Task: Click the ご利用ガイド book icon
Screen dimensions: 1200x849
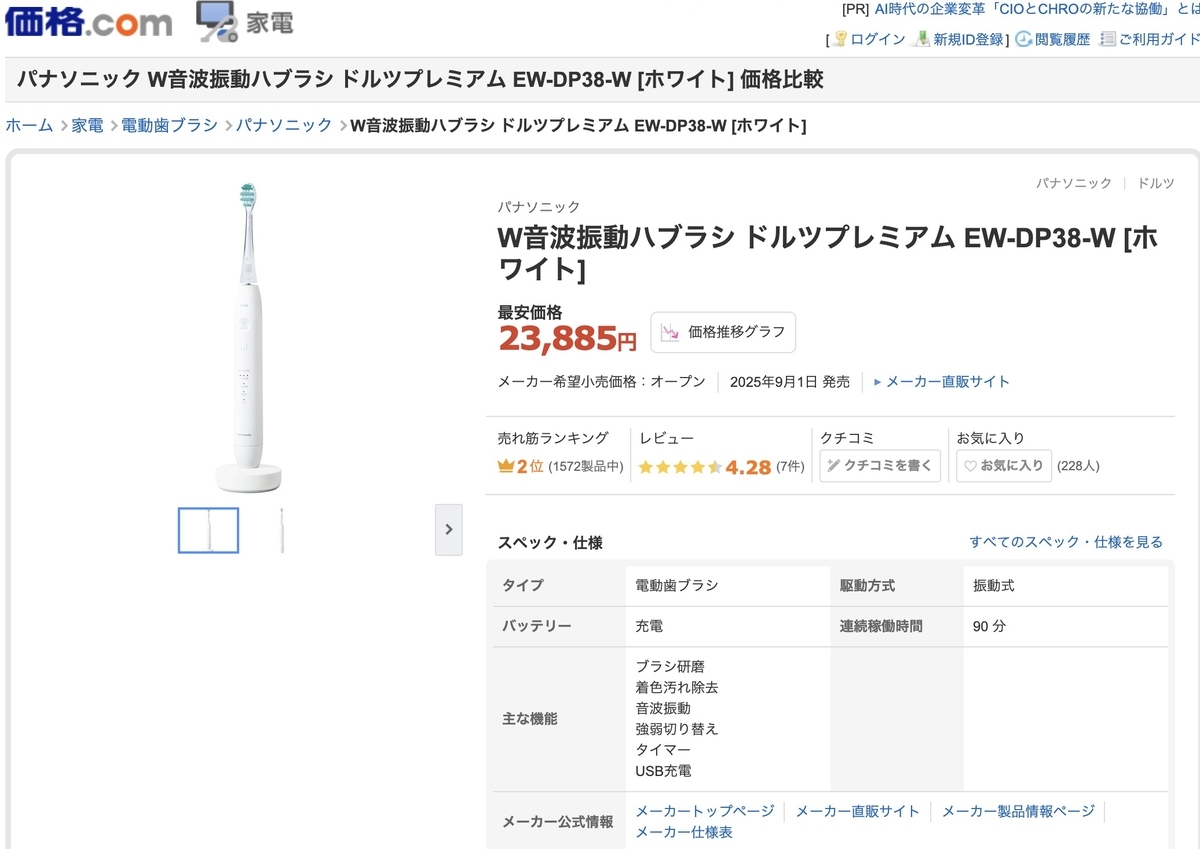Action: coord(1107,39)
